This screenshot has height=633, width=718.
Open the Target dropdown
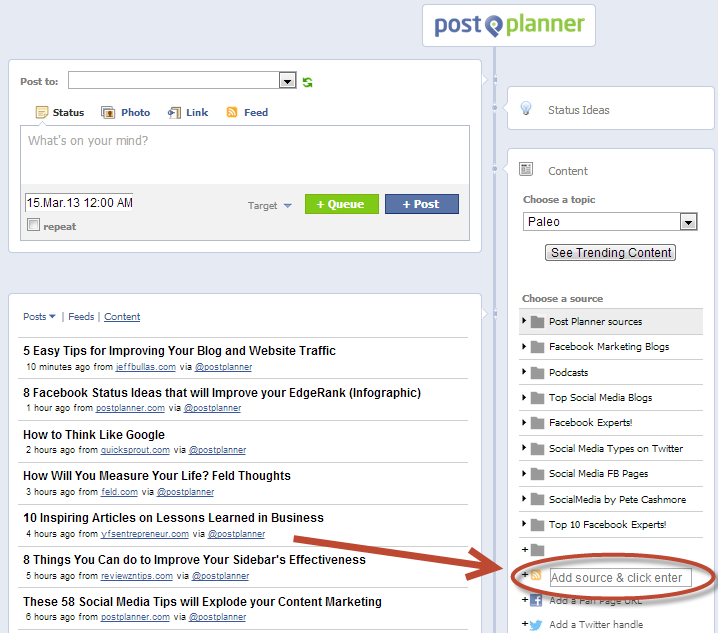(x=270, y=206)
